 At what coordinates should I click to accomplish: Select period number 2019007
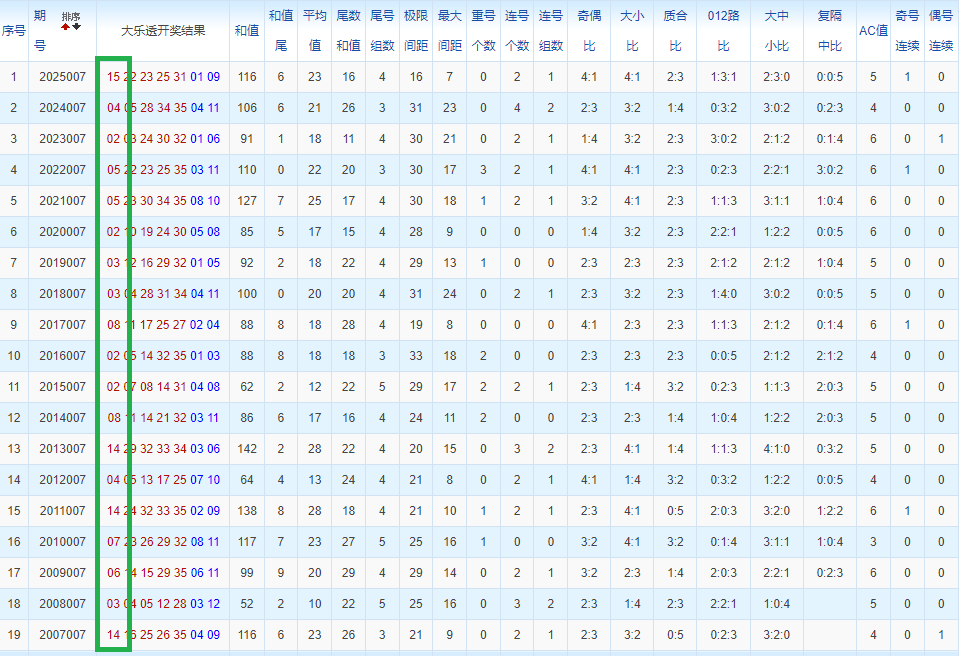tap(62, 263)
